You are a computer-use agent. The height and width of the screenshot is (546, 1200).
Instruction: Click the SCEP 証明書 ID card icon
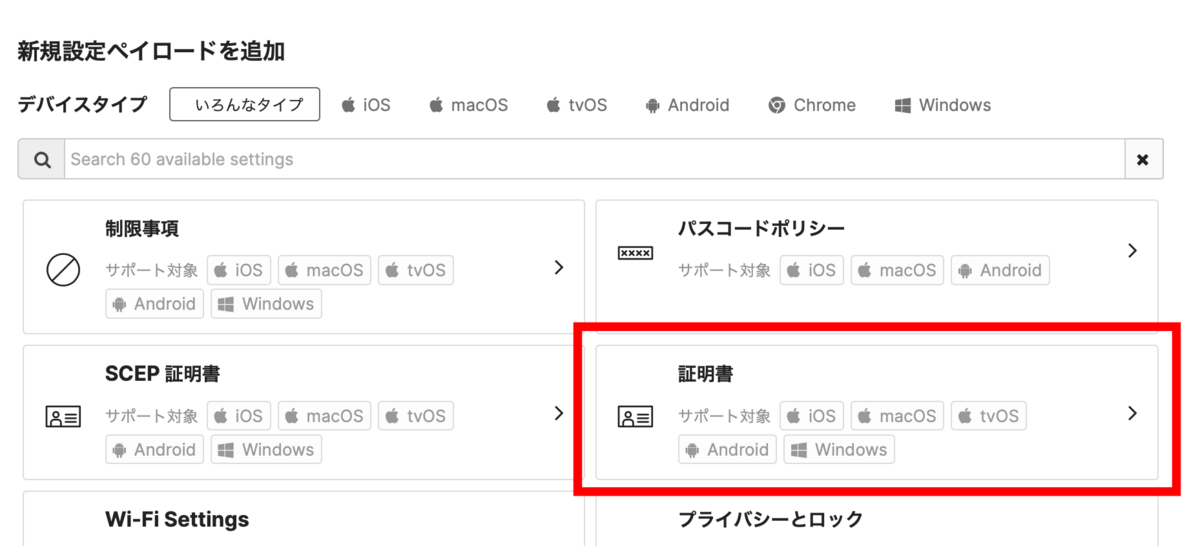click(x=63, y=416)
